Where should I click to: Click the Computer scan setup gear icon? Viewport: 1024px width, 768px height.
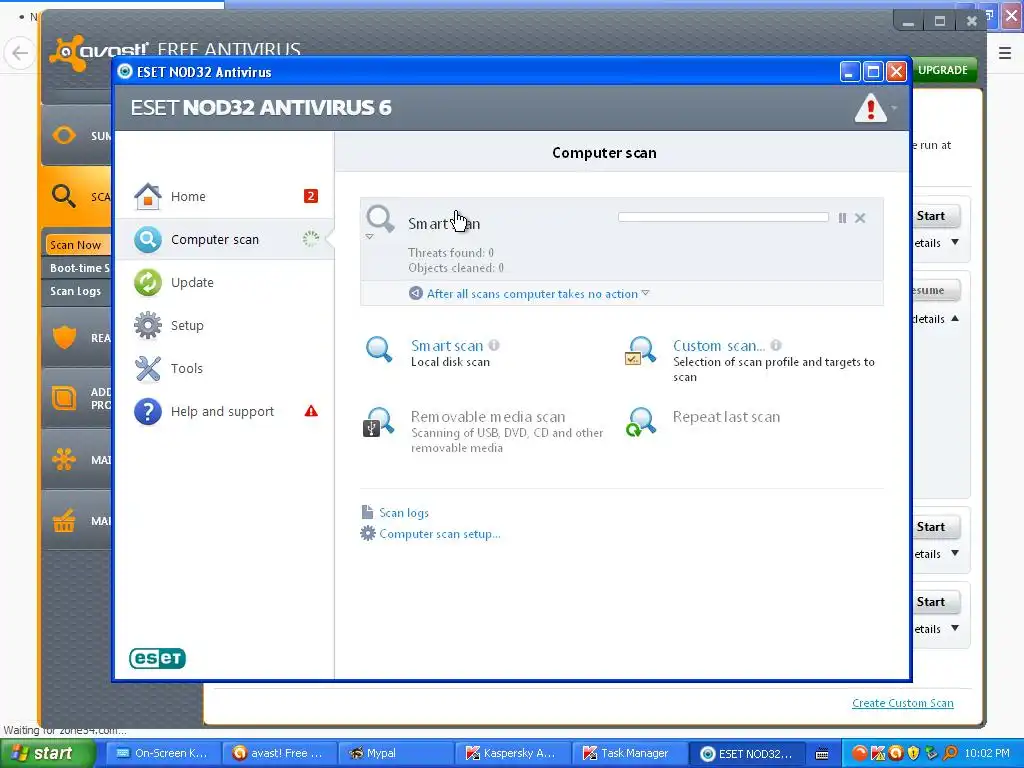368,534
